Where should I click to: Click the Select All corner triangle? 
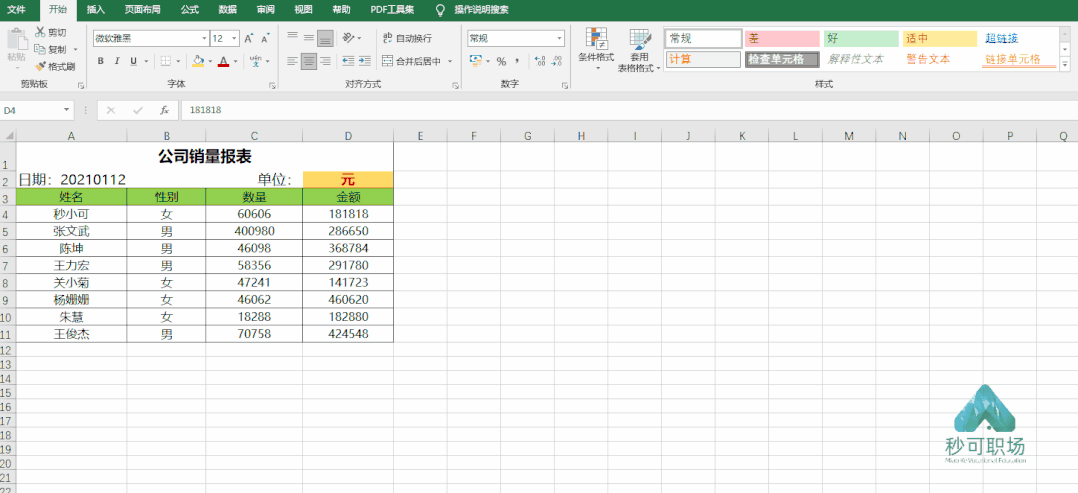(8, 136)
